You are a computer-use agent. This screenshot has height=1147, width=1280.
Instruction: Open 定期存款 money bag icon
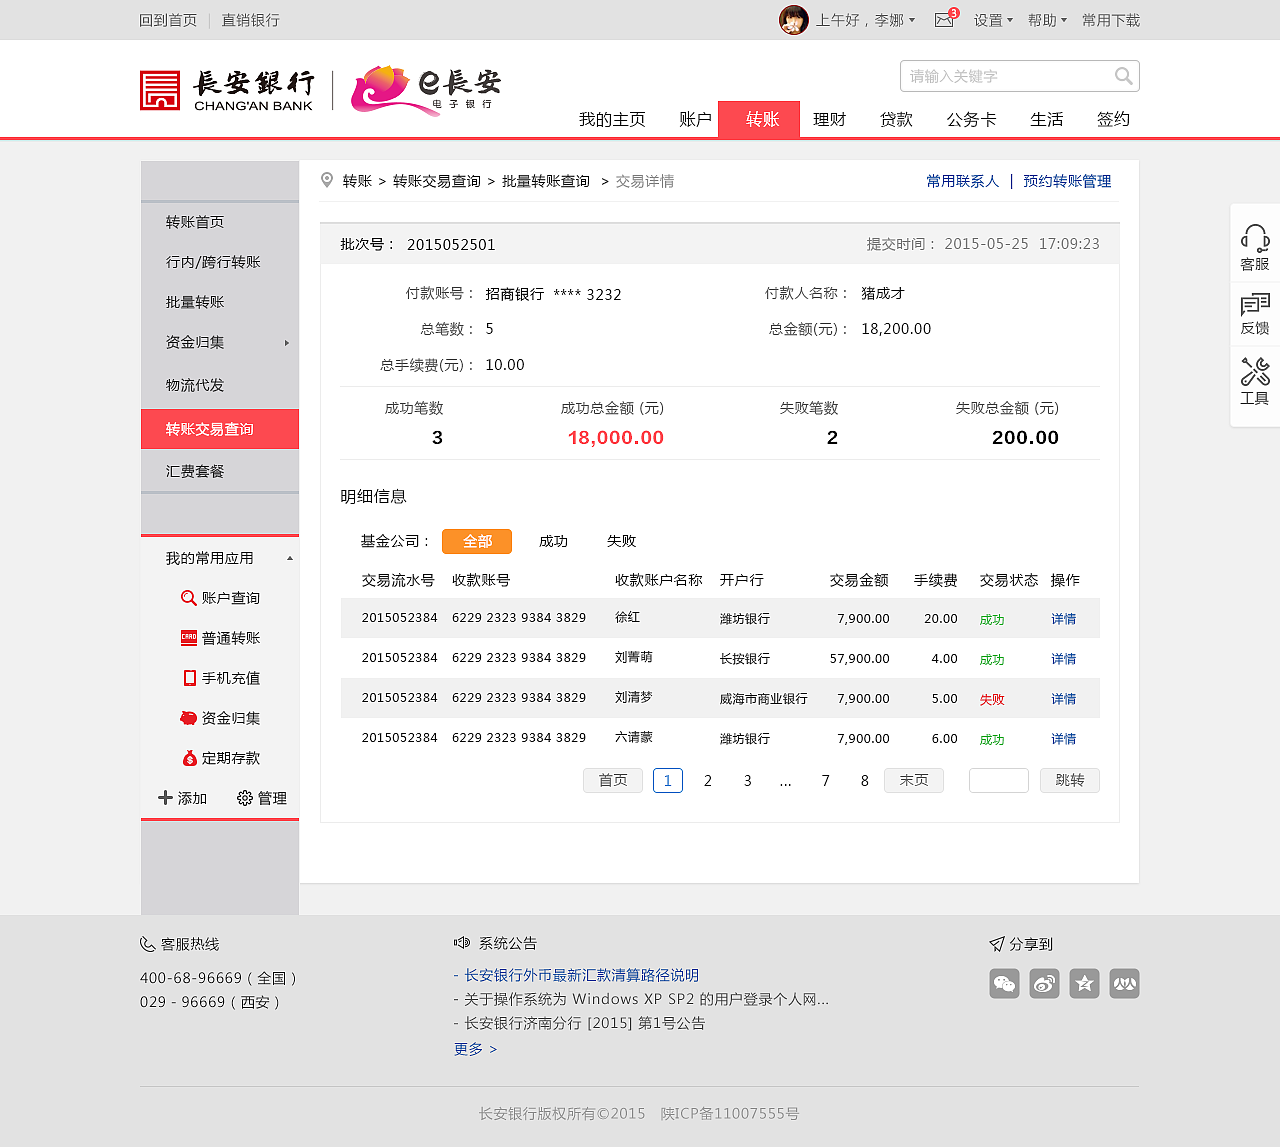189,757
